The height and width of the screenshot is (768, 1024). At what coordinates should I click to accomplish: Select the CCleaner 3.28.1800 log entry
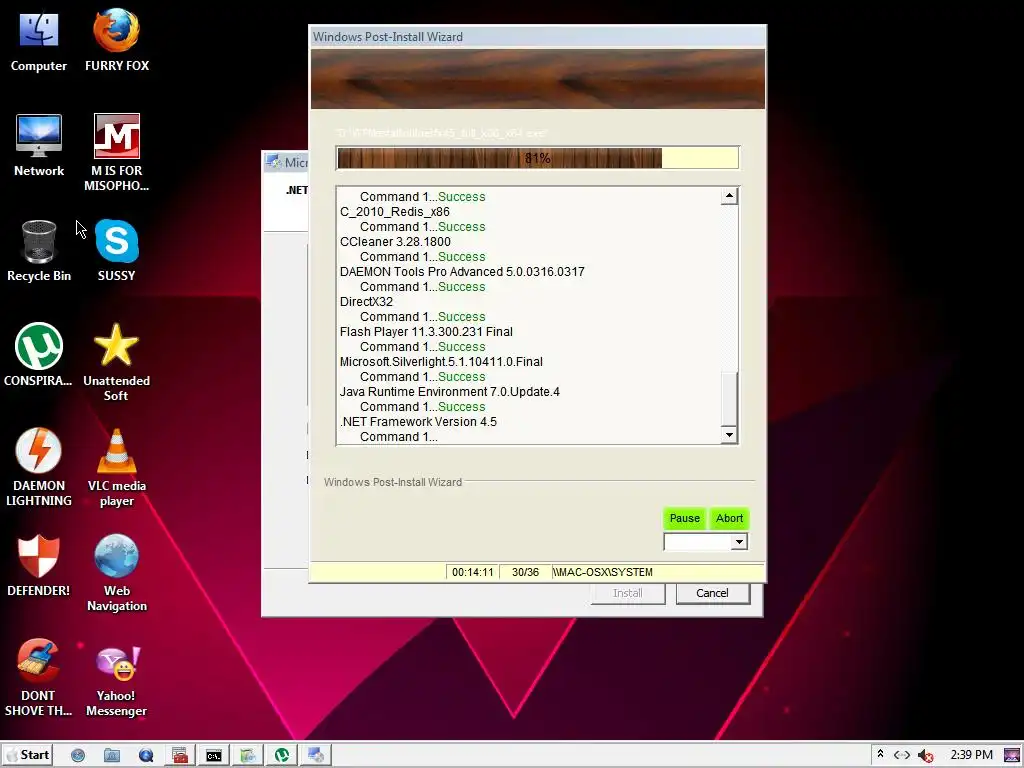pyautogui.click(x=395, y=242)
